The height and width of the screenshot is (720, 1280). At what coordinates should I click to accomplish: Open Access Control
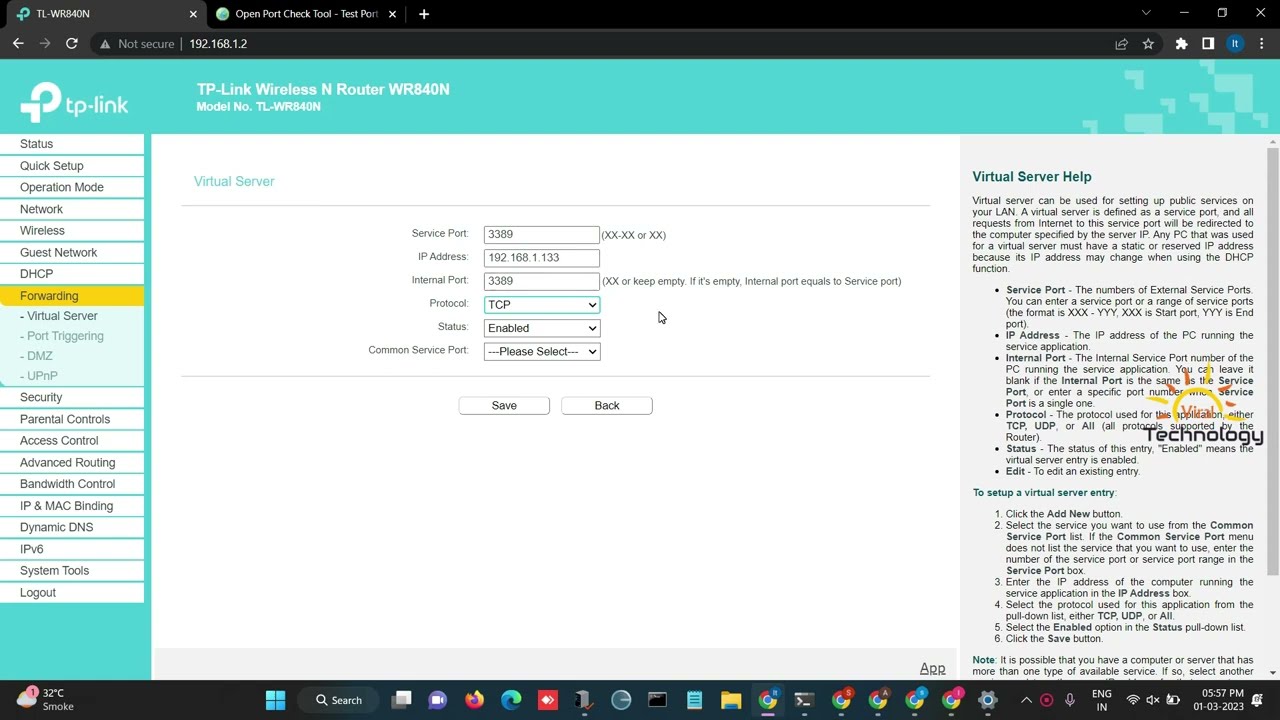72,441
